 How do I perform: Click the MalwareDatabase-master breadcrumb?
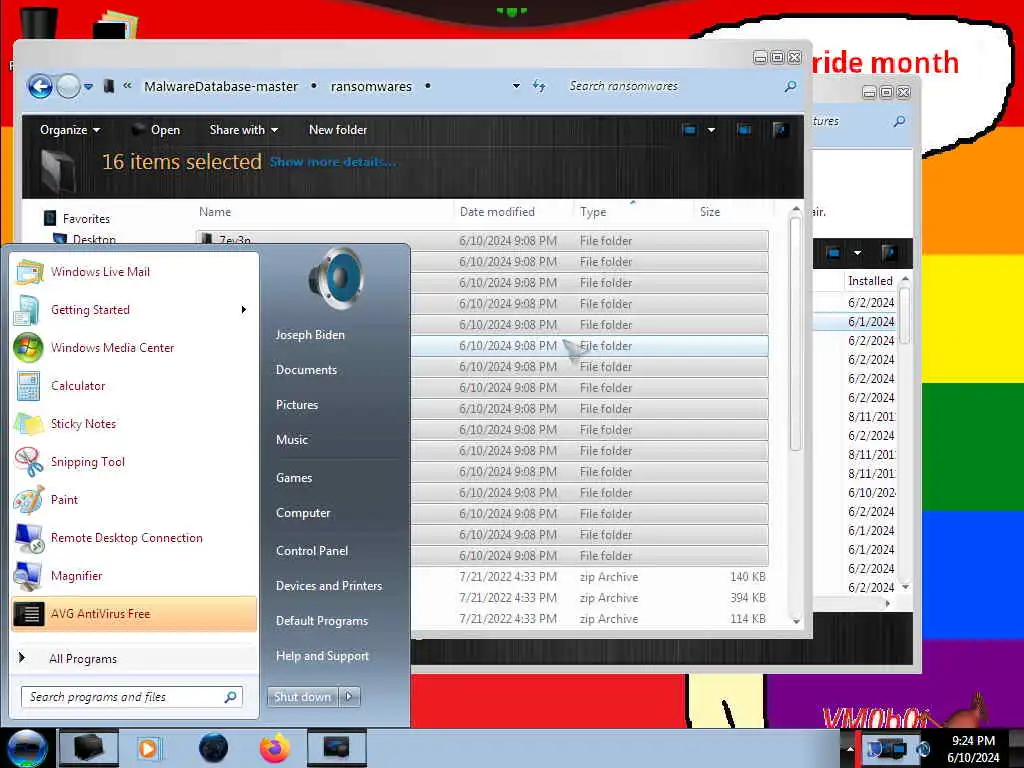[221, 86]
